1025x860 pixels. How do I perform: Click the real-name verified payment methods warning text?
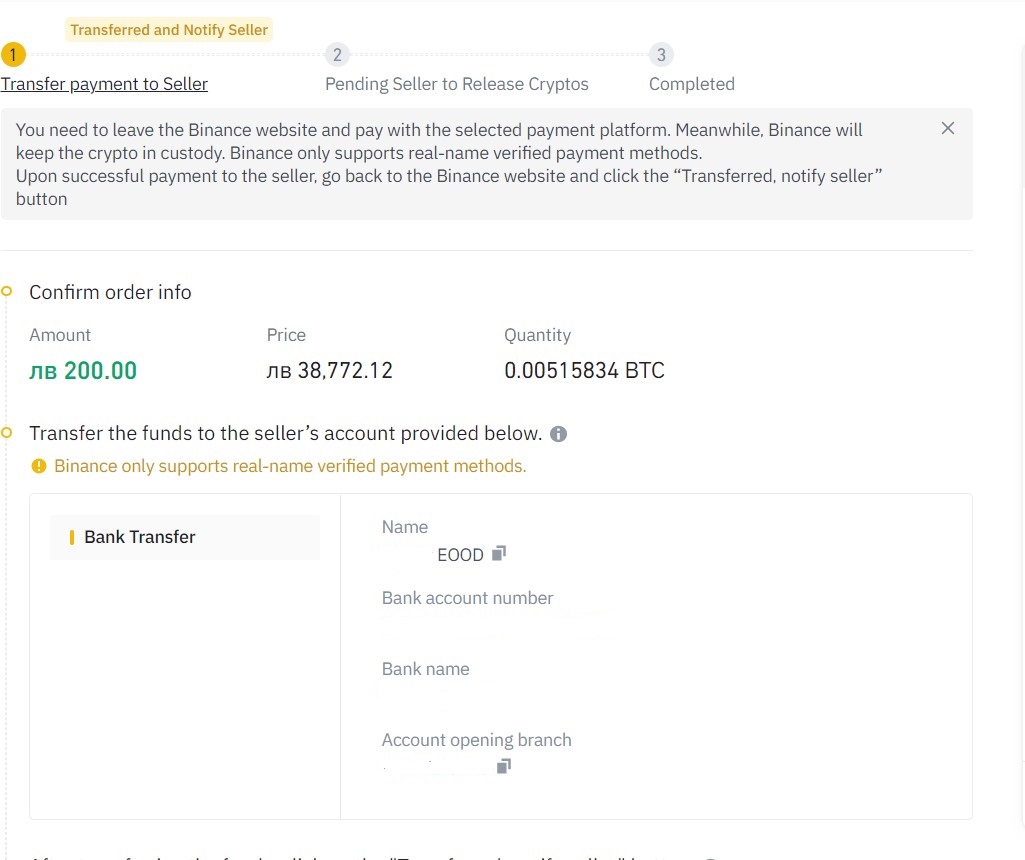click(290, 466)
